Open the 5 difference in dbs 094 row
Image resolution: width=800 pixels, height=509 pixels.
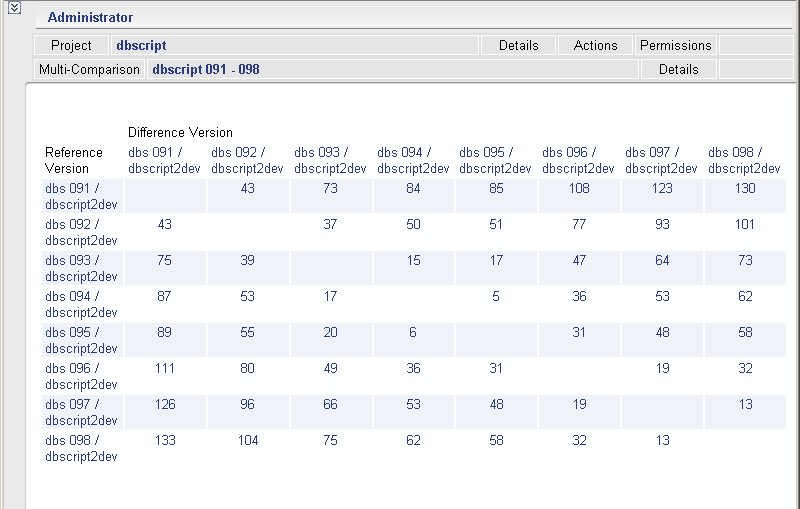[496, 296]
